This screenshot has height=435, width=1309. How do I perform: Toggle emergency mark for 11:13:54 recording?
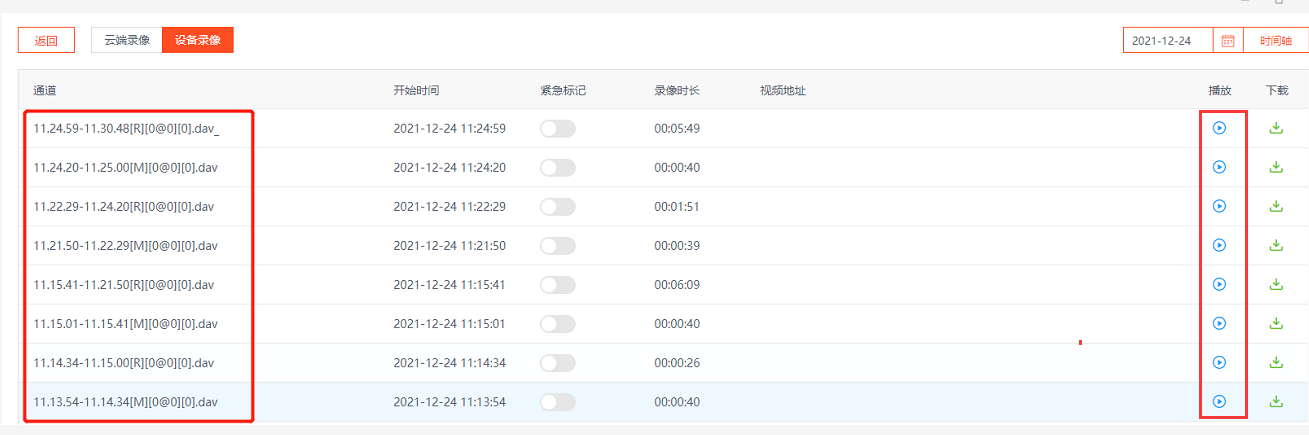[558, 401]
